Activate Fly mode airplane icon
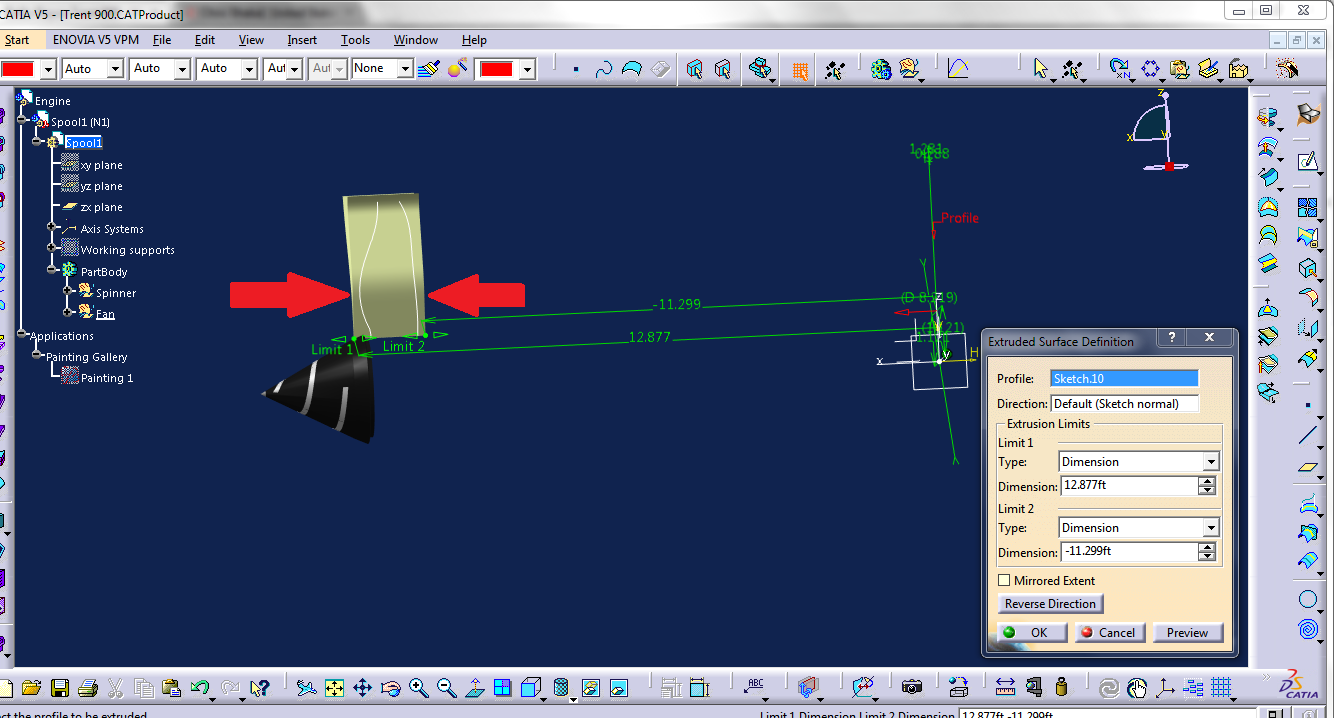The image size is (1334, 718). (x=306, y=688)
